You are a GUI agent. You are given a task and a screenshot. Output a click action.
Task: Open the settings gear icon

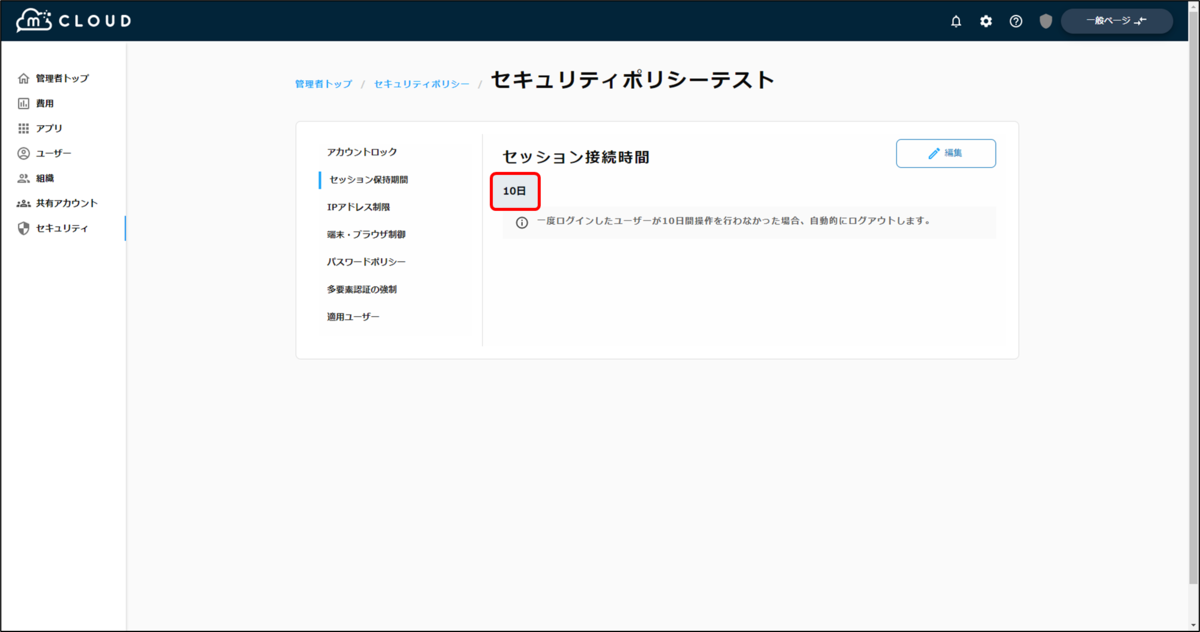coord(986,20)
